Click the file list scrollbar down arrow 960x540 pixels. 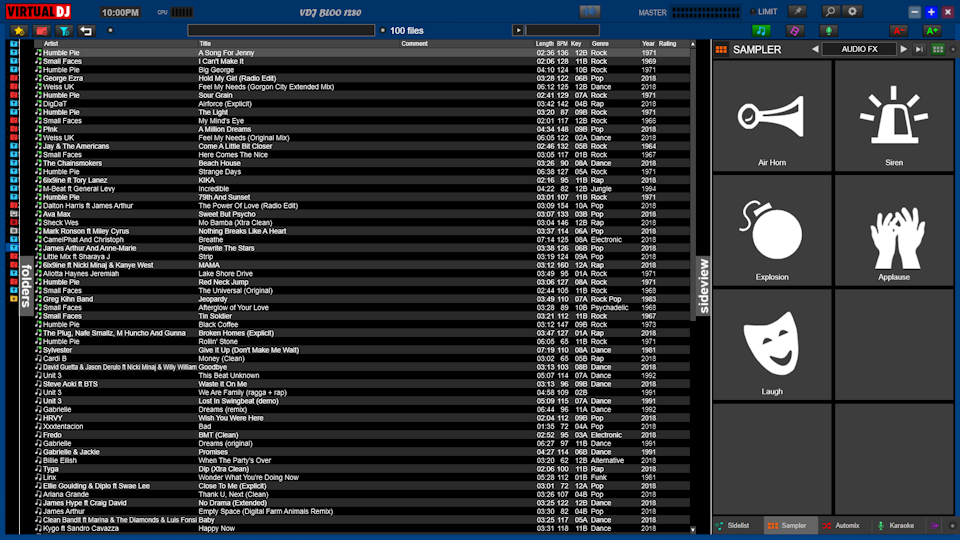point(693,530)
